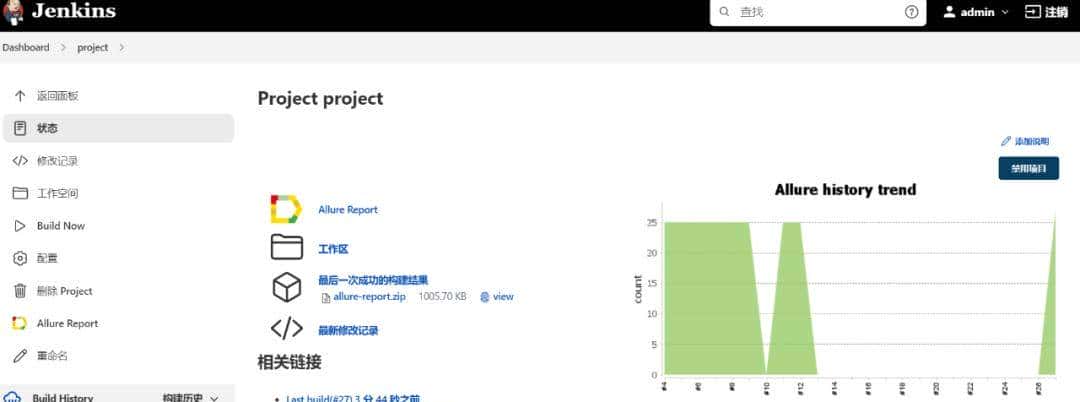Click the search magnifier icon

click(x=724, y=12)
